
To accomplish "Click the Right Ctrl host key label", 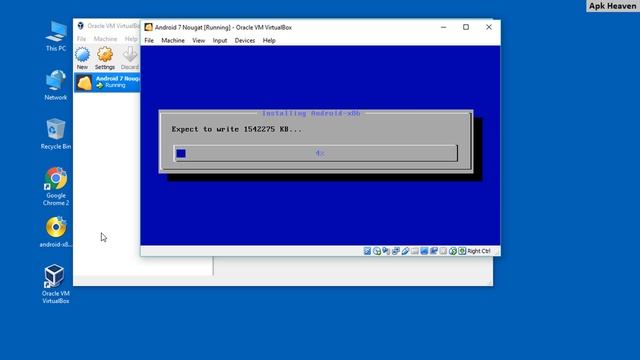I will point(479,251).
